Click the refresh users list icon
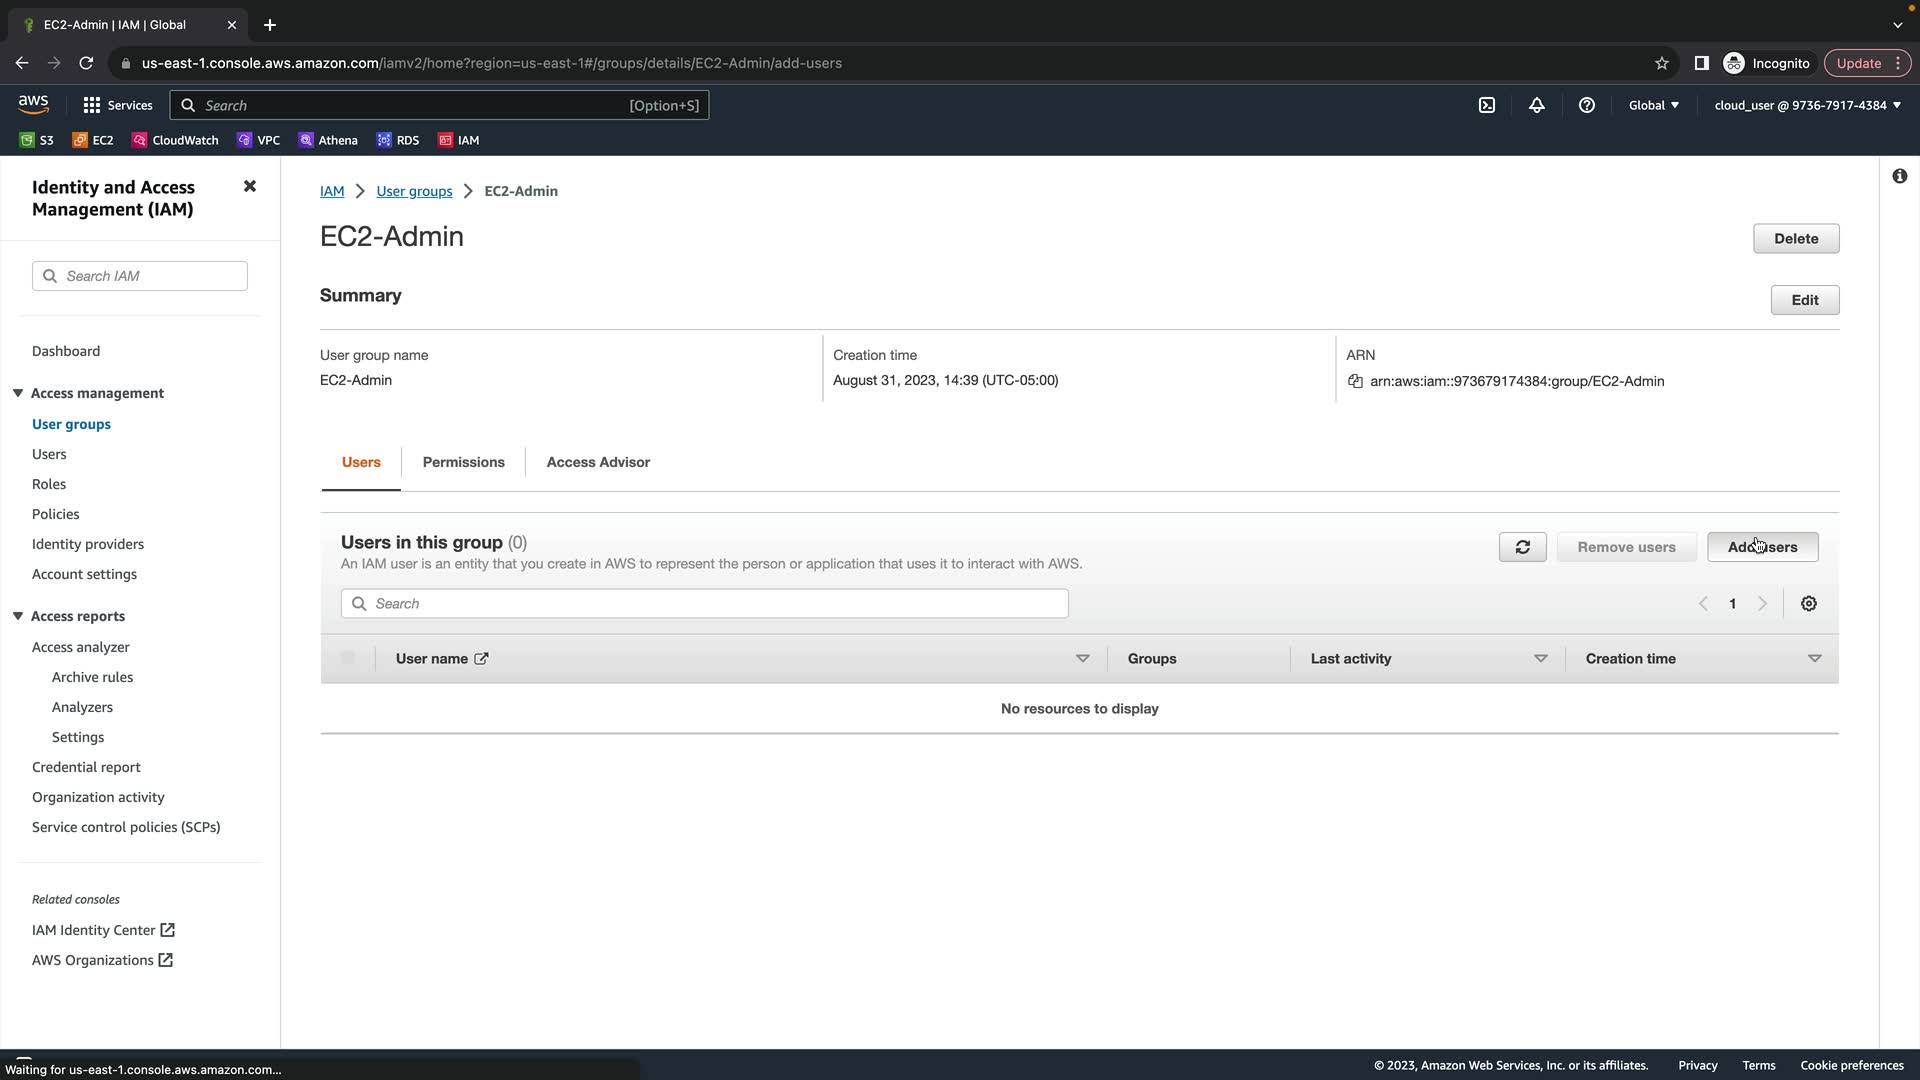 pyautogui.click(x=1522, y=547)
